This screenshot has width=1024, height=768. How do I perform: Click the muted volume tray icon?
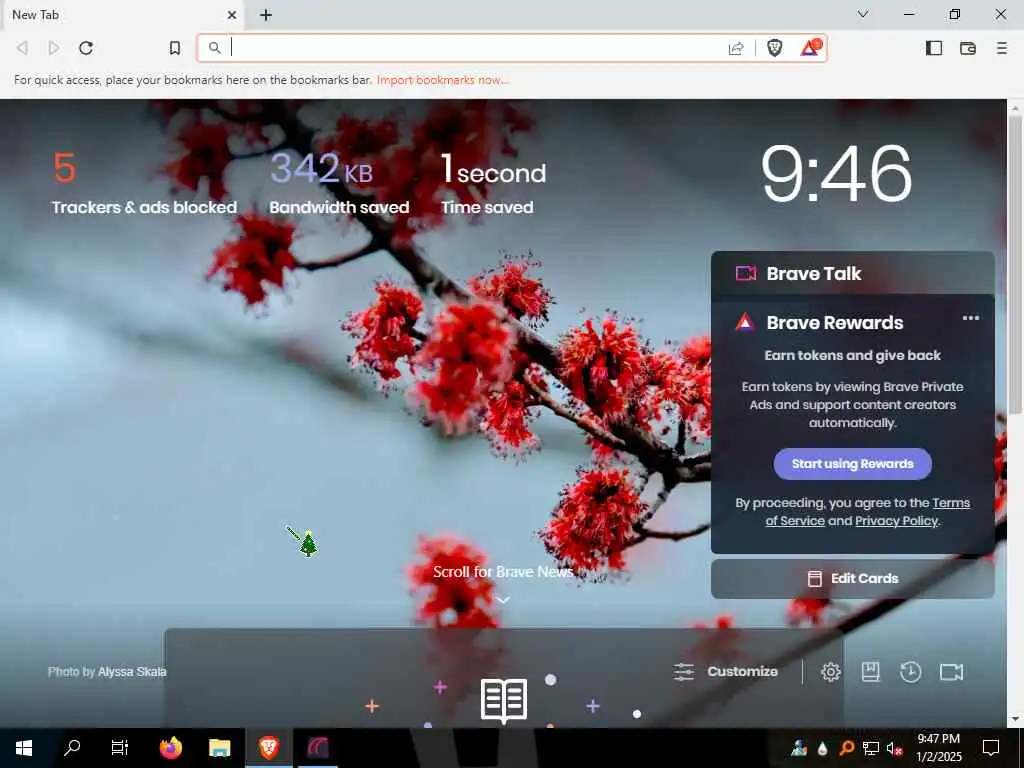(x=895, y=748)
